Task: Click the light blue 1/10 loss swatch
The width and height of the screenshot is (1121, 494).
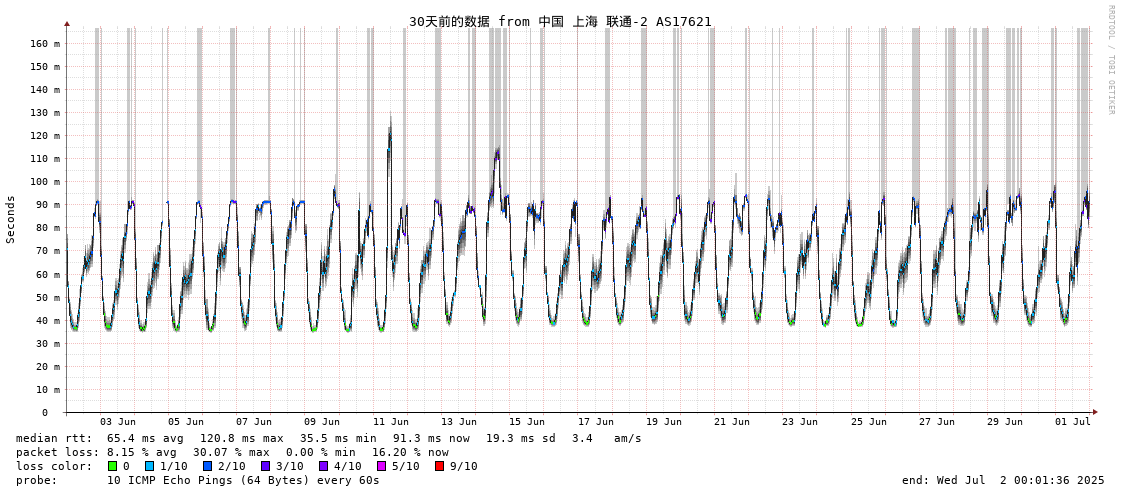Action: point(149,466)
